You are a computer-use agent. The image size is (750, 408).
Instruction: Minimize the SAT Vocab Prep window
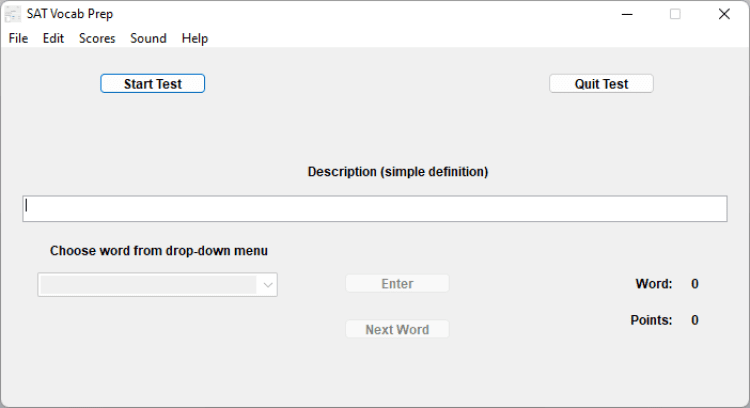627,14
